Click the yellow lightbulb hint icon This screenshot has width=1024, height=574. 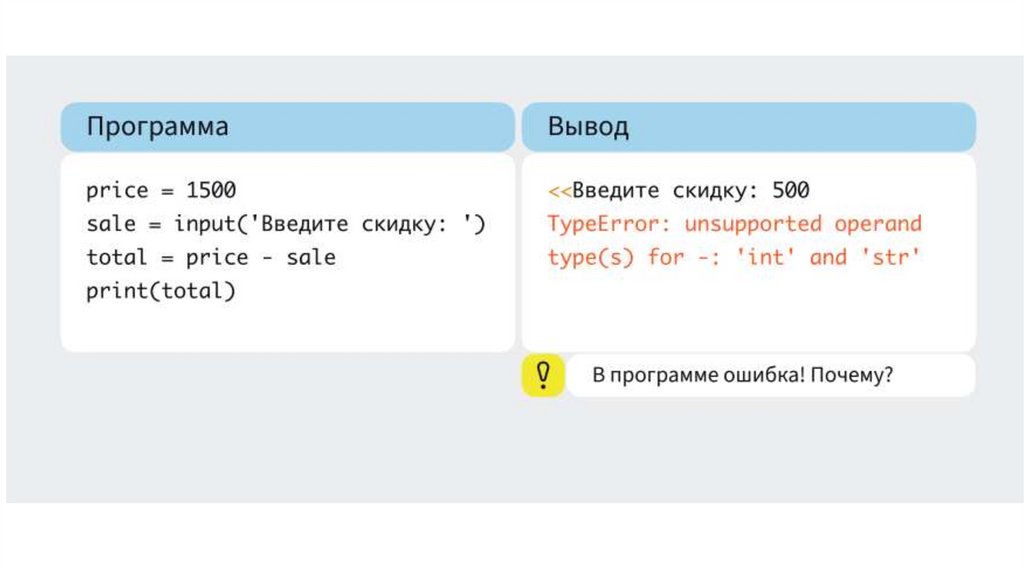tap(543, 375)
